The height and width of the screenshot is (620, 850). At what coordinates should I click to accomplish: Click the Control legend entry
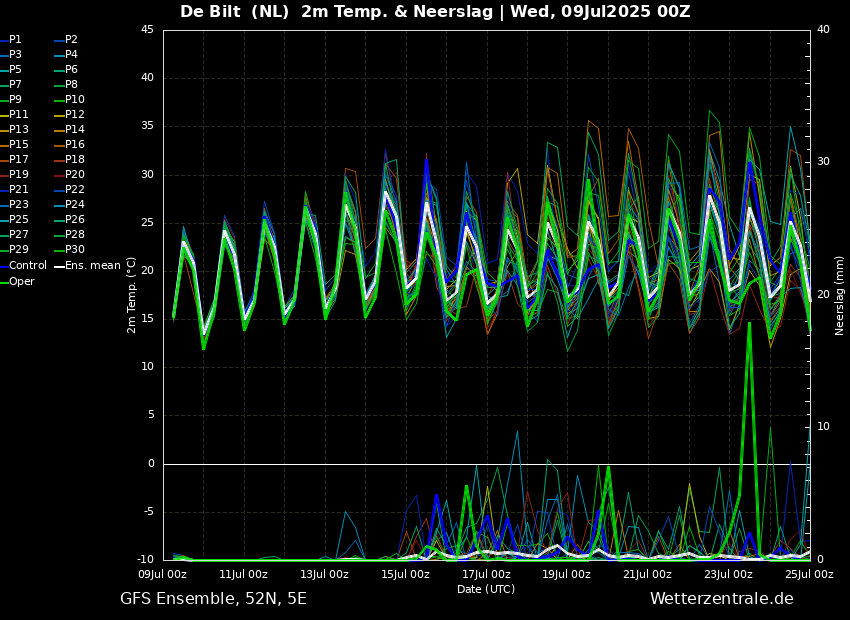point(28,266)
